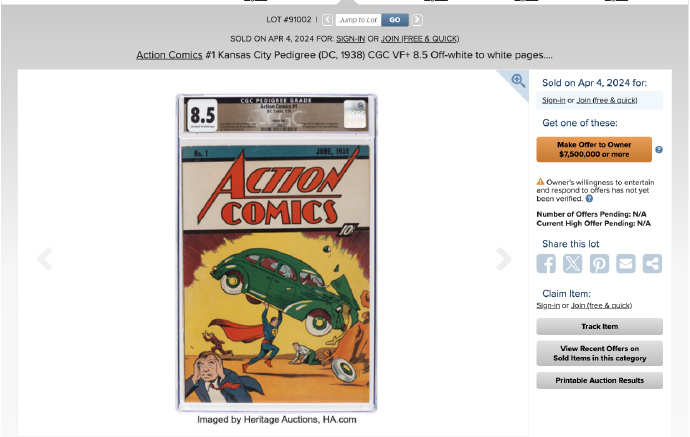Click the Jump to Lot field
Viewport: 690px width, 437px height.
click(x=358, y=20)
